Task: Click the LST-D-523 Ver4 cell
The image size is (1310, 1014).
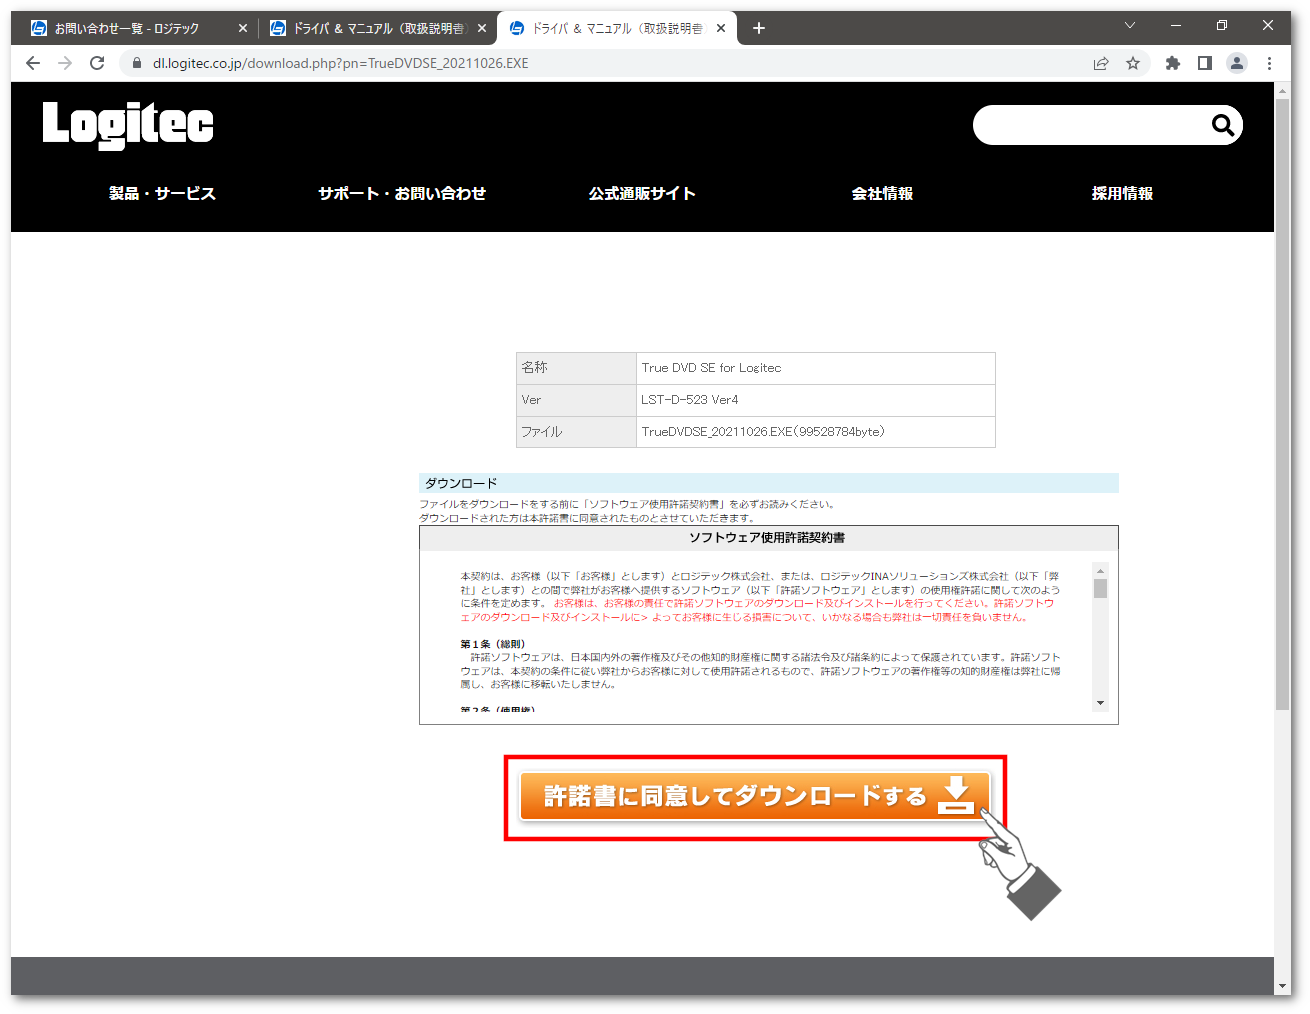Action: 815,400
